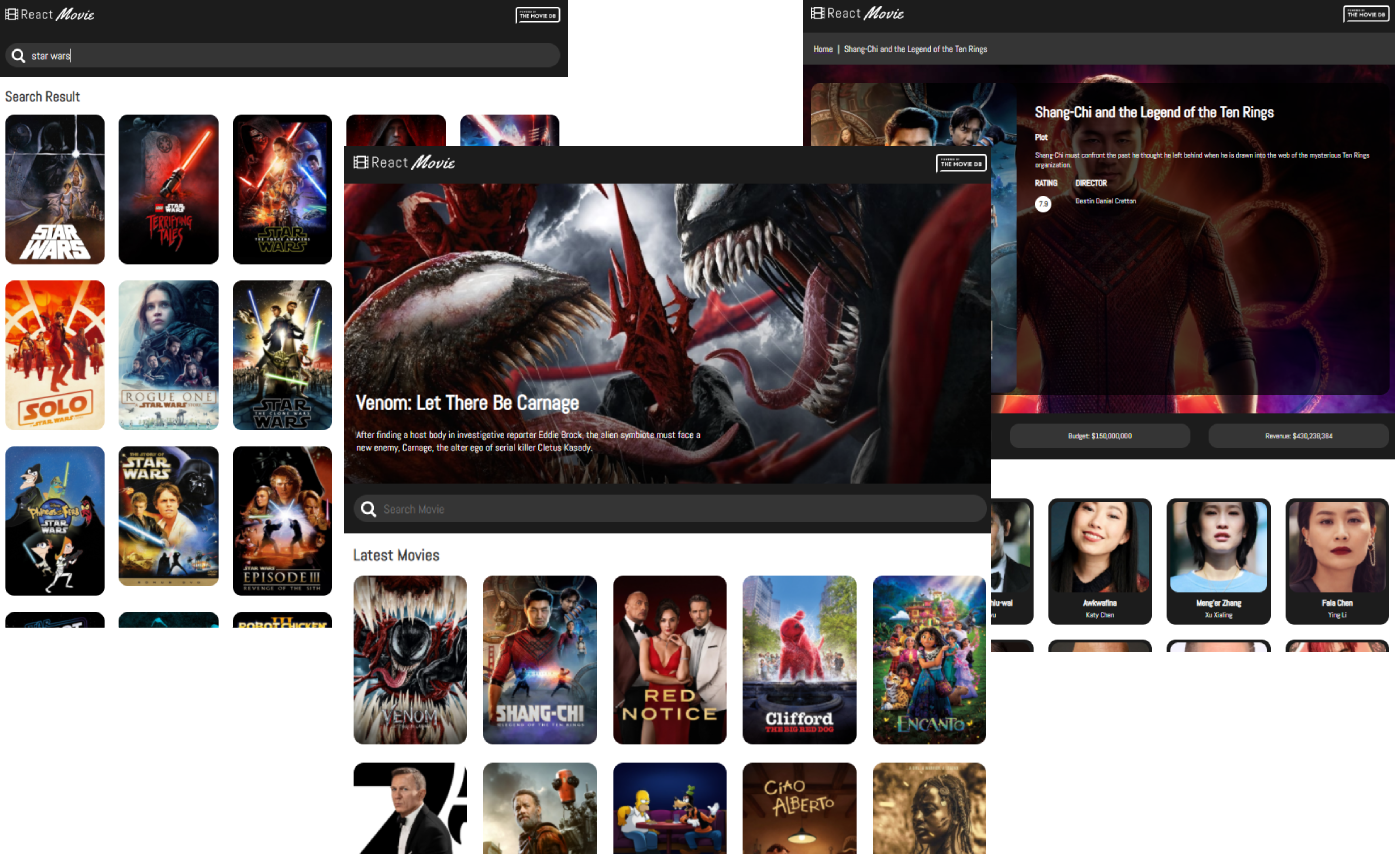Click the magnifier icon beside 'Search Movie'
The width and height of the screenshot is (1395, 854).
pos(369,509)
